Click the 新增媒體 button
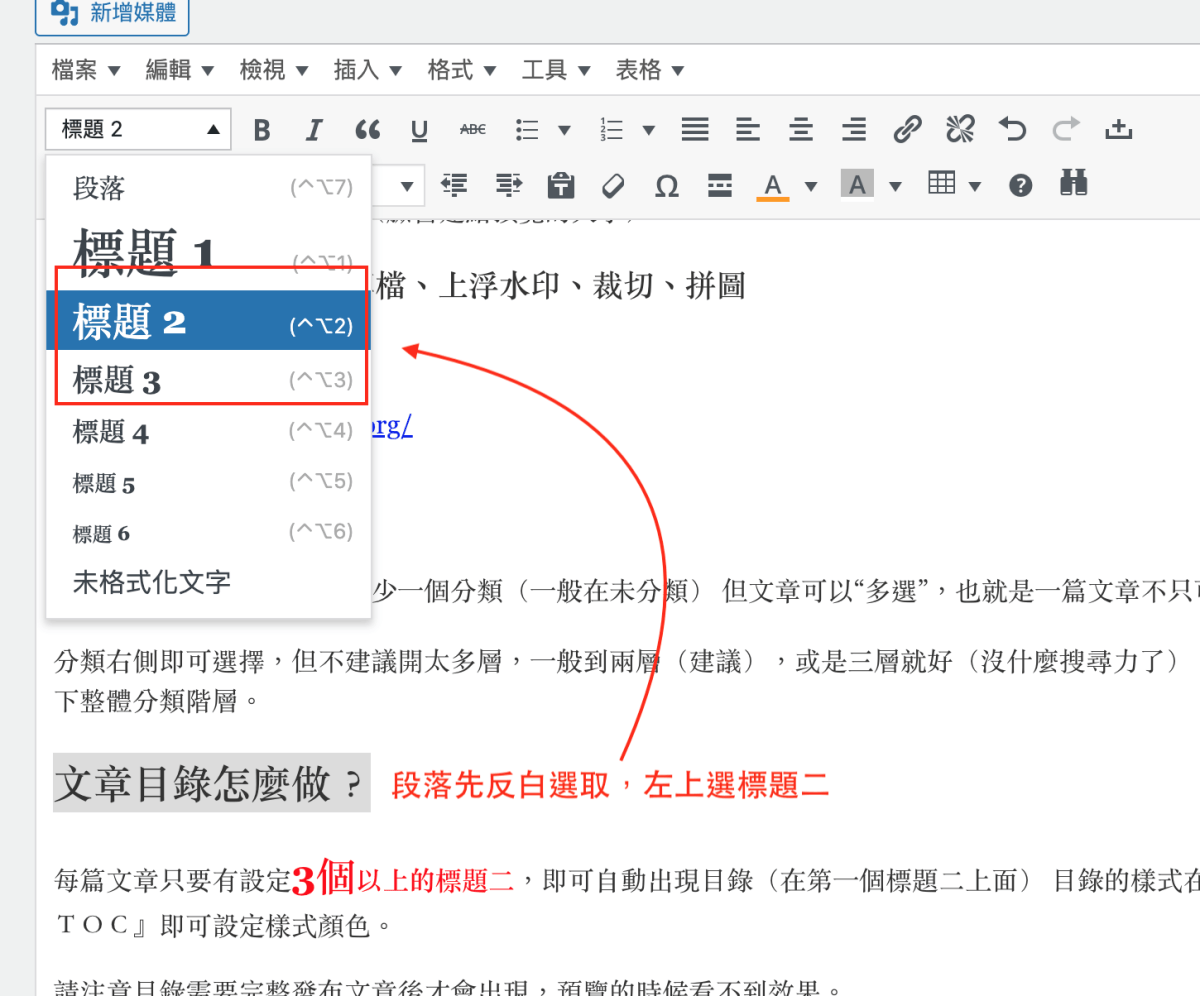Image resolution: width=1200 pixels, height=996 pixels. tap(112, 14)
